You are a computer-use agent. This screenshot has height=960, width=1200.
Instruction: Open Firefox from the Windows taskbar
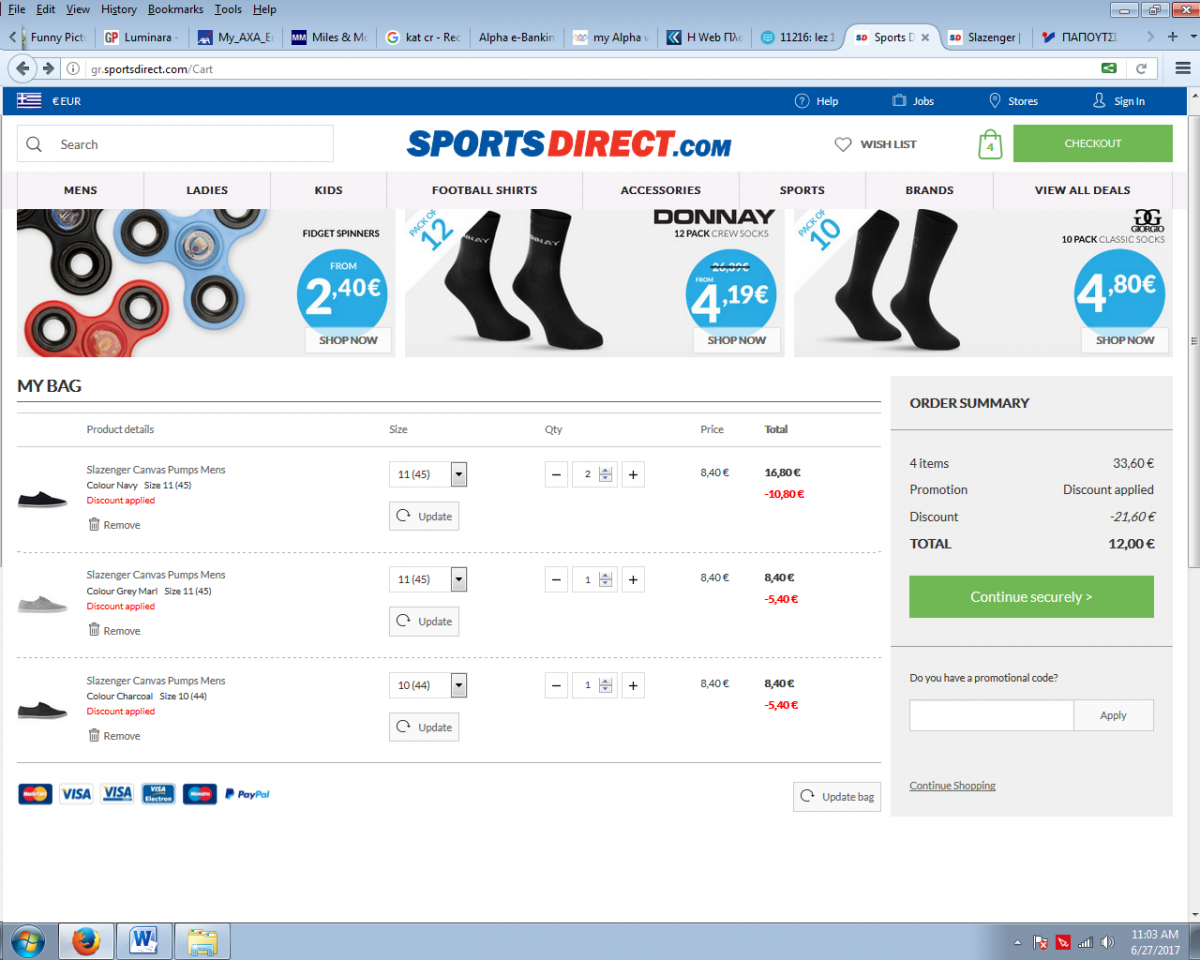coord(87,941)
